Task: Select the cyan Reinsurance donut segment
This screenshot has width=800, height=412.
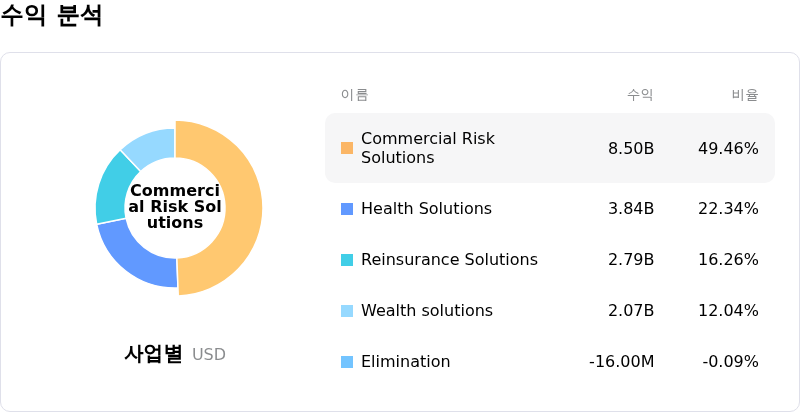Action: pyautogui.click(x=111, y=188)
